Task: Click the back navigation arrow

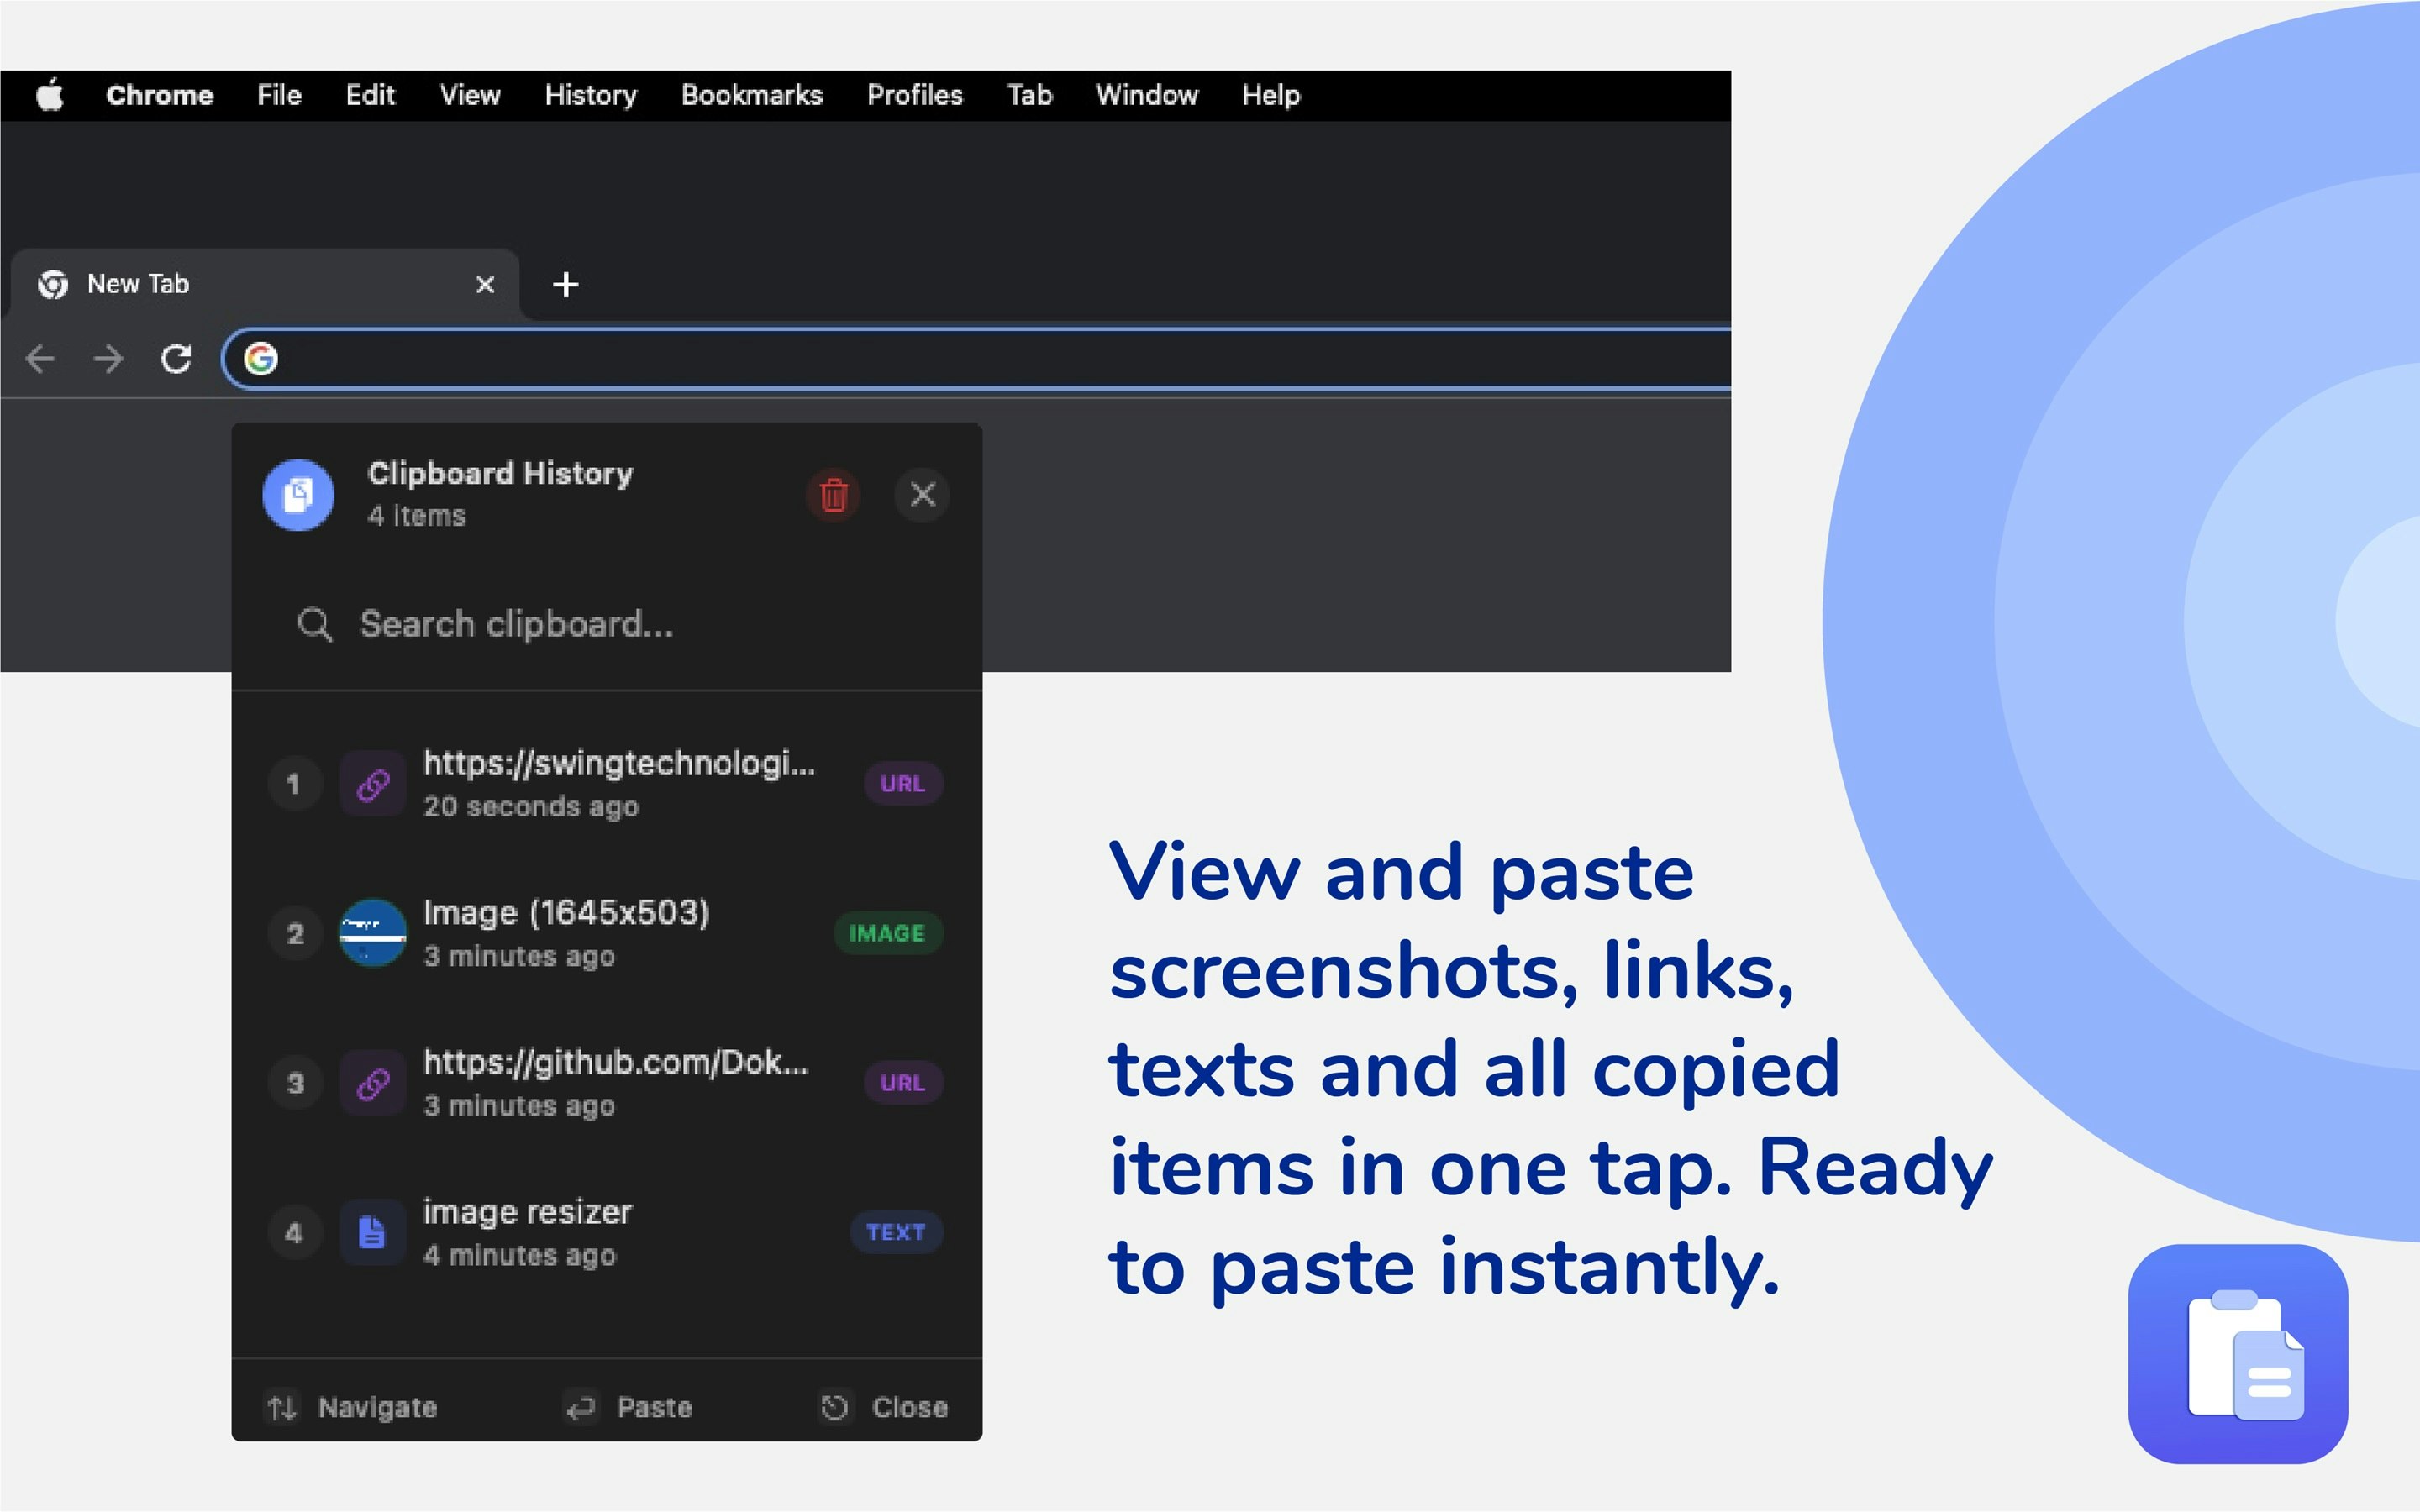Action: (x=41, y=358)
